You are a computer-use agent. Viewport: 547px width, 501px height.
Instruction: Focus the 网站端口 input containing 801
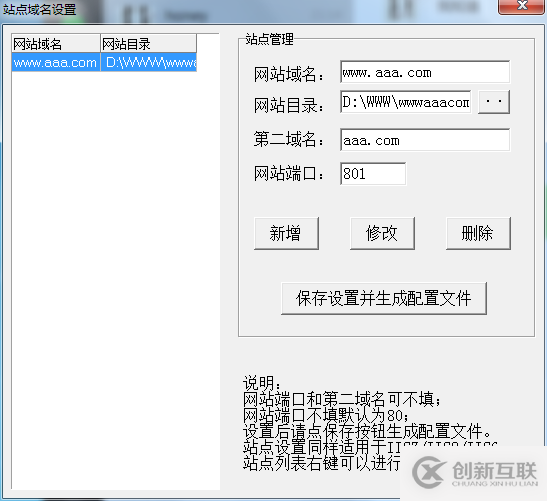pyautogui.click(x=373, y=173)
